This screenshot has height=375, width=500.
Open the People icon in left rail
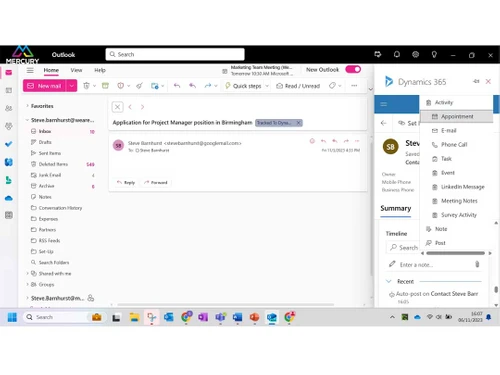[9, 108]
